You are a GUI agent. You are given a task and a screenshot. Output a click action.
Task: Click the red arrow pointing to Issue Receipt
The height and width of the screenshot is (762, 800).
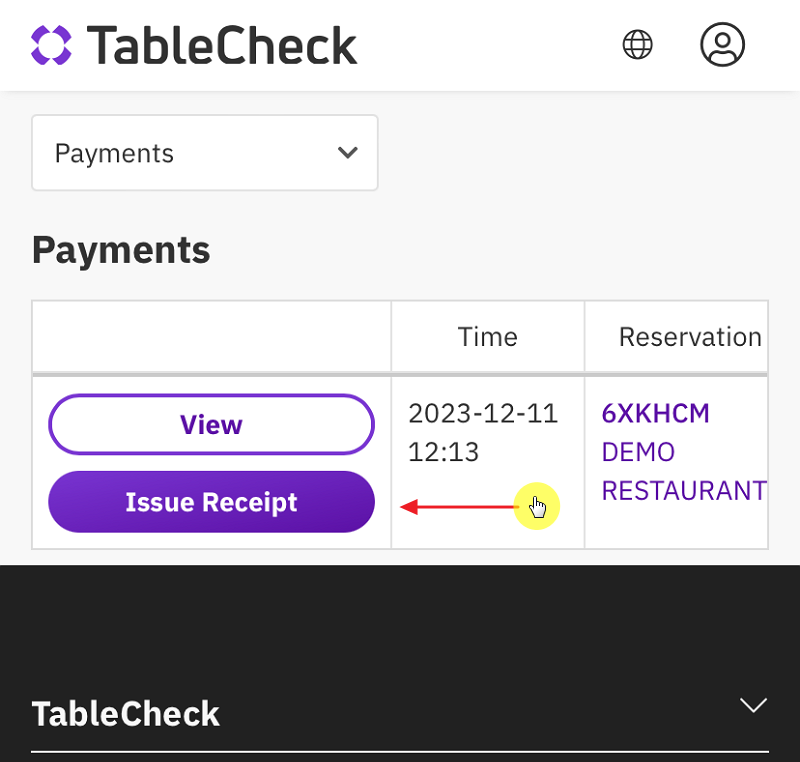pos(456,508)
